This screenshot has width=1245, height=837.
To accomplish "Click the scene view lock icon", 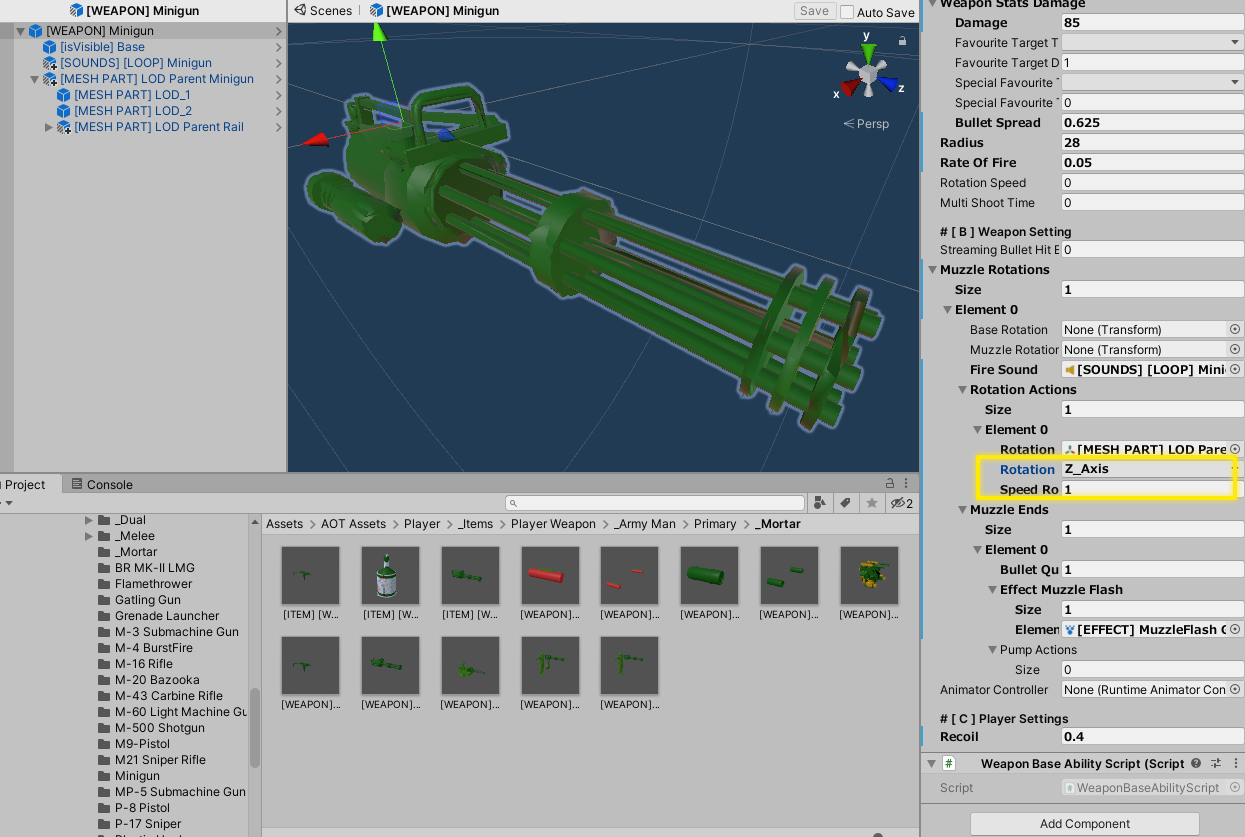I will tap(902, 41).
